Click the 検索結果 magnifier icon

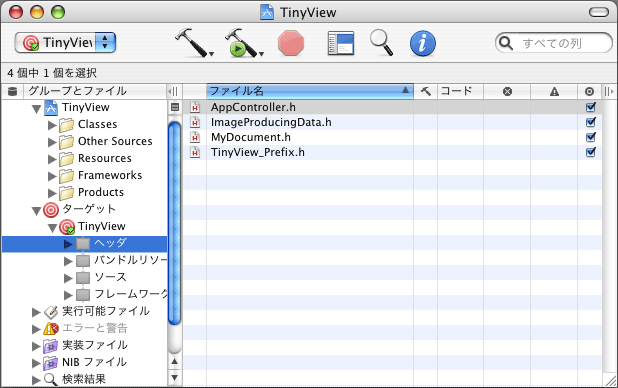tap(50, 379)
